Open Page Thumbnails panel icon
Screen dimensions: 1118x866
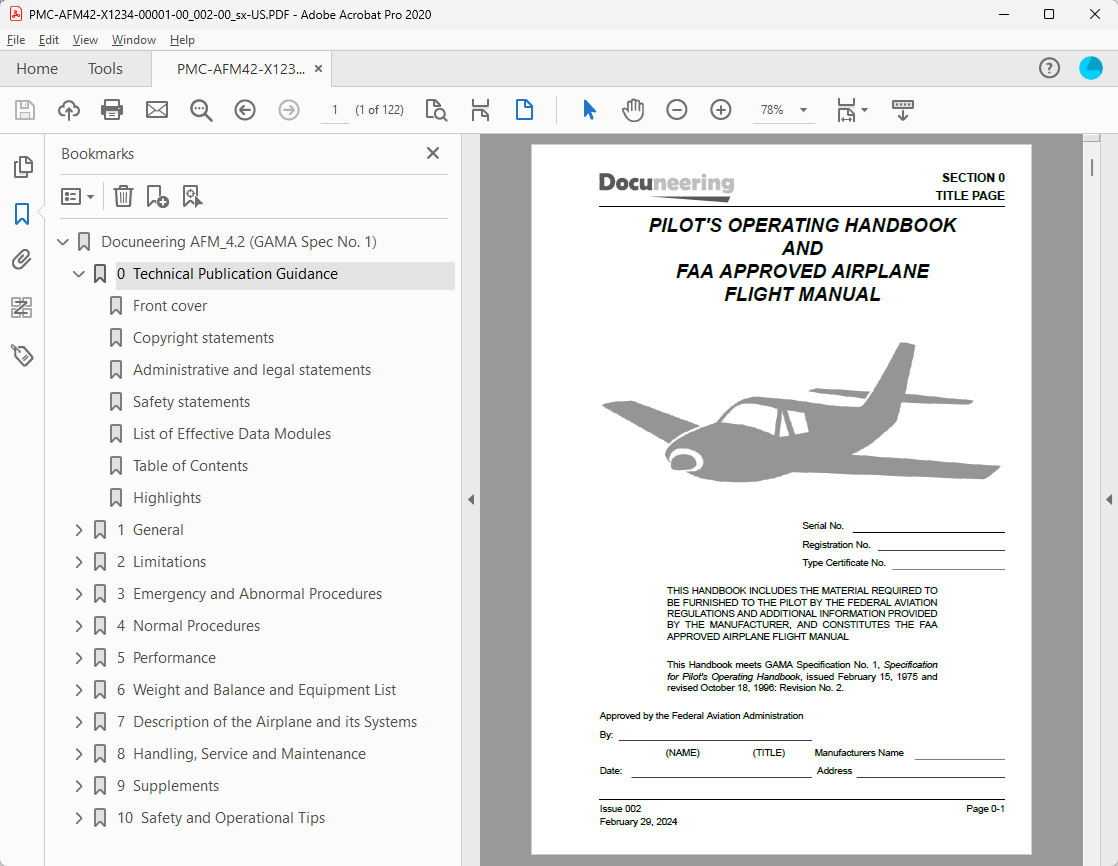23,167
